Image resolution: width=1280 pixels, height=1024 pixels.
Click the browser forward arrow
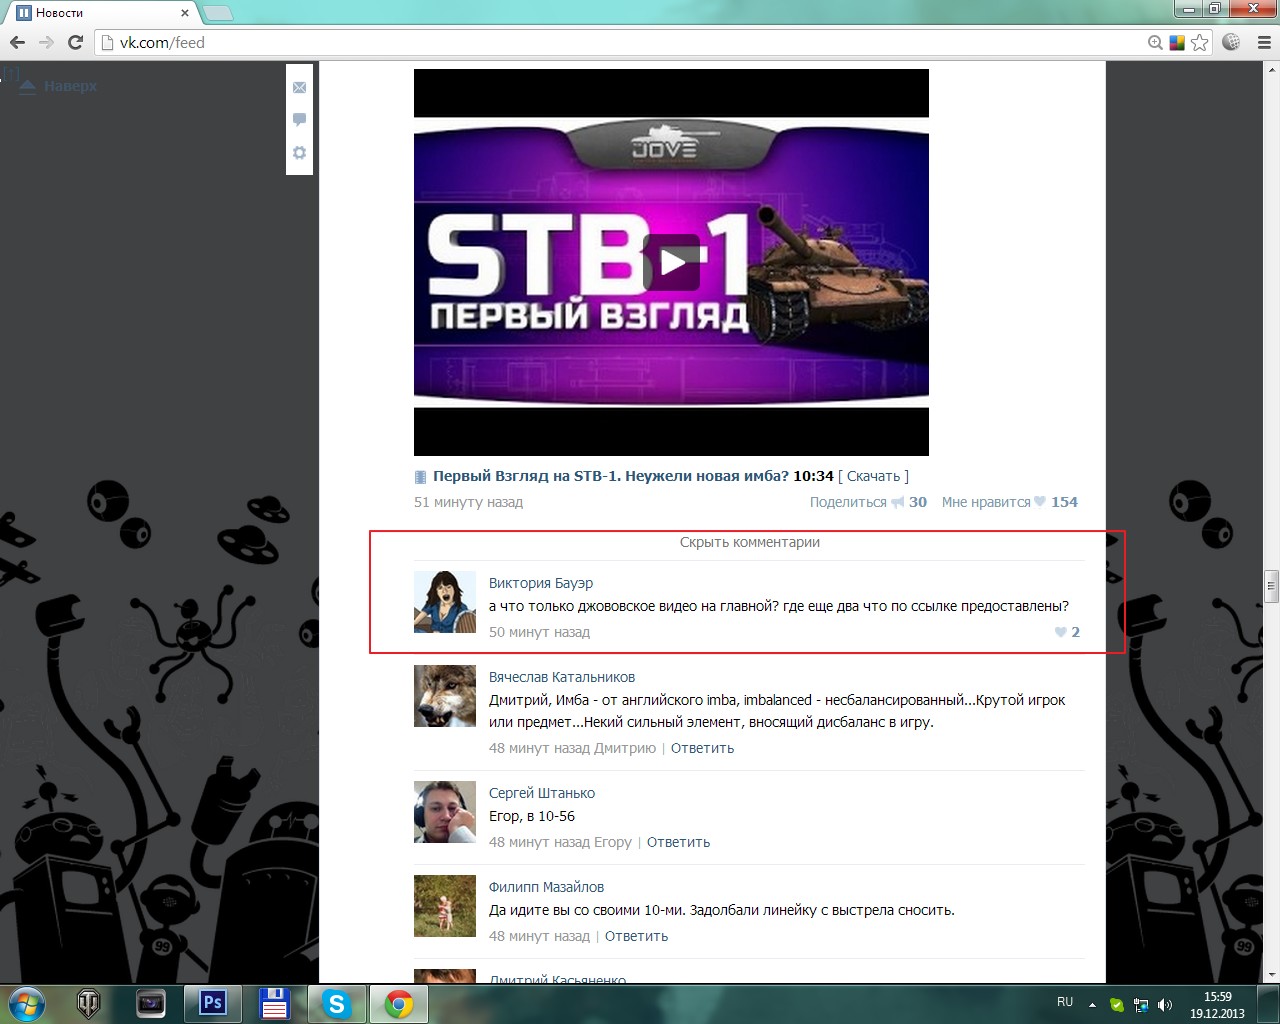click(46, 42)
